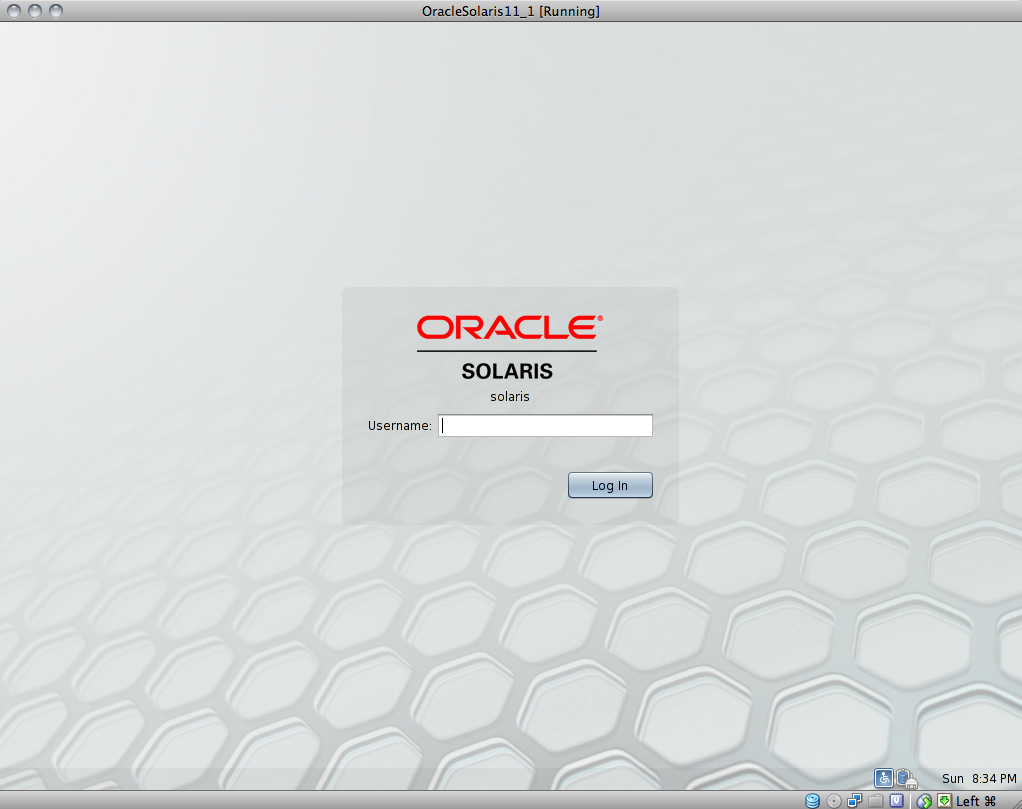1022x809 pixels.
Task: Open the VirtualBox network adapter indicator
Action: [x=854, y=801]
